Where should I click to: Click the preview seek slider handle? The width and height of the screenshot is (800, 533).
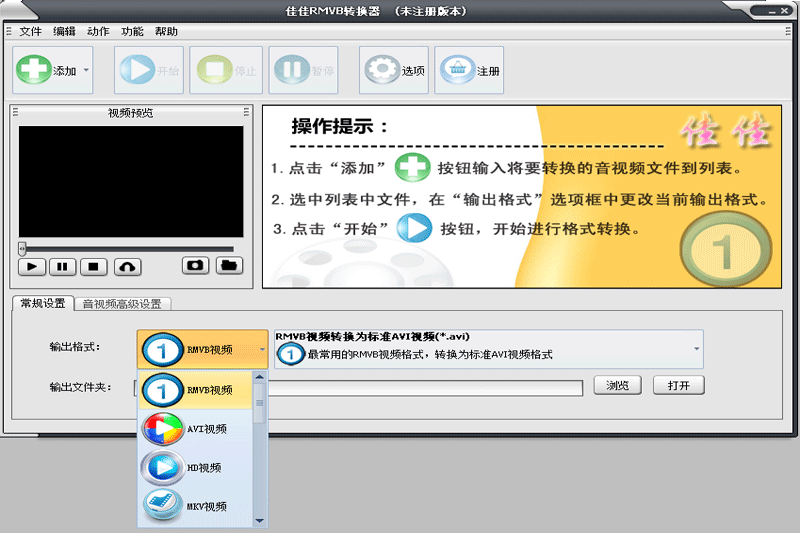(x=22, y=249)
